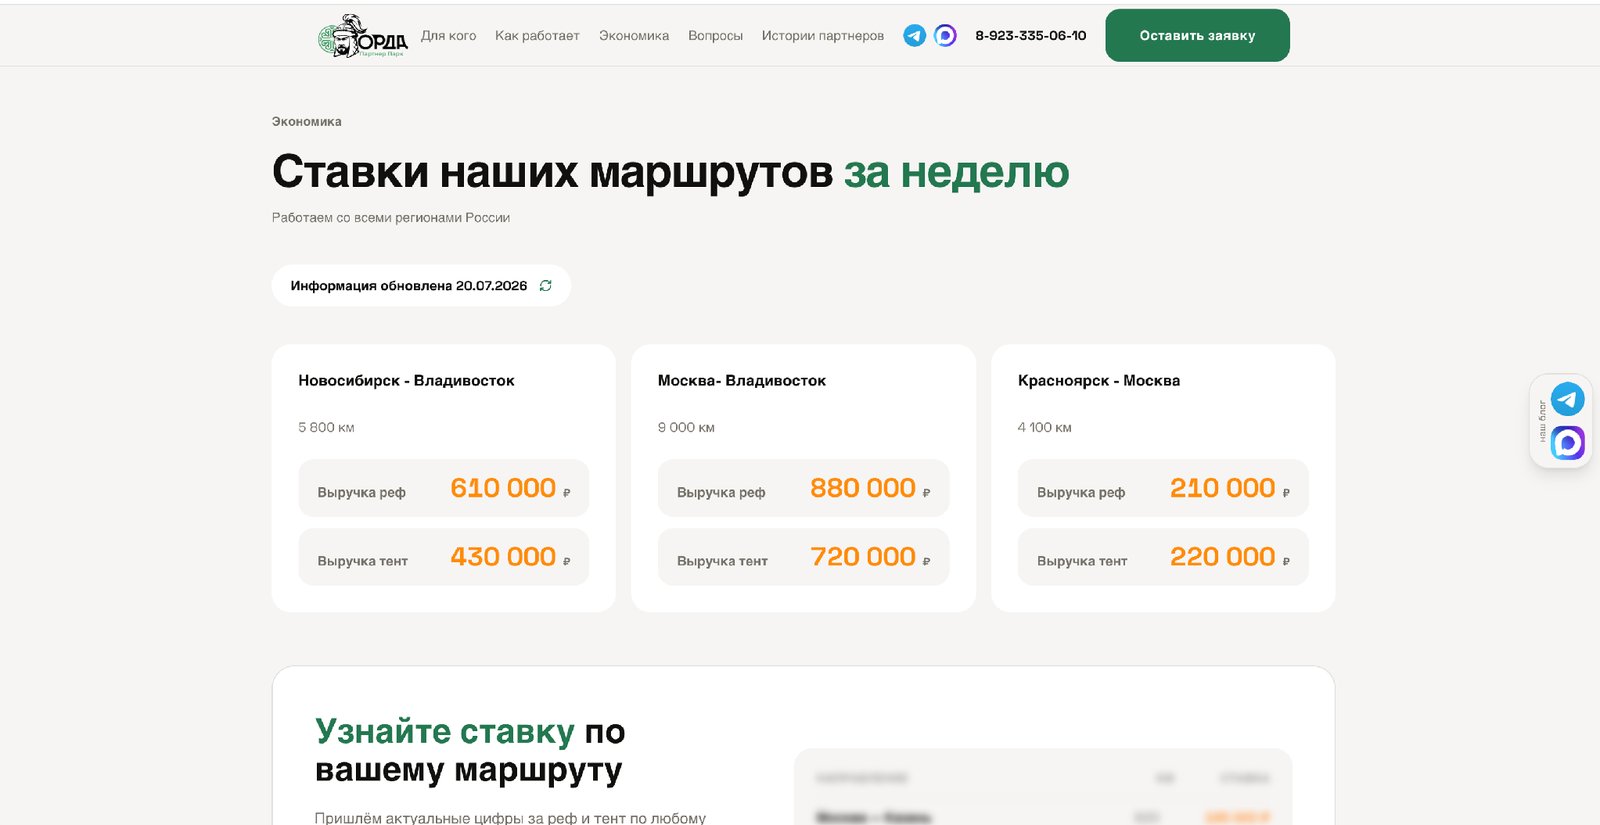1600x825 pixels.
Task: Click the blurred rates table preview
Action: click(x=1043, y=787)
